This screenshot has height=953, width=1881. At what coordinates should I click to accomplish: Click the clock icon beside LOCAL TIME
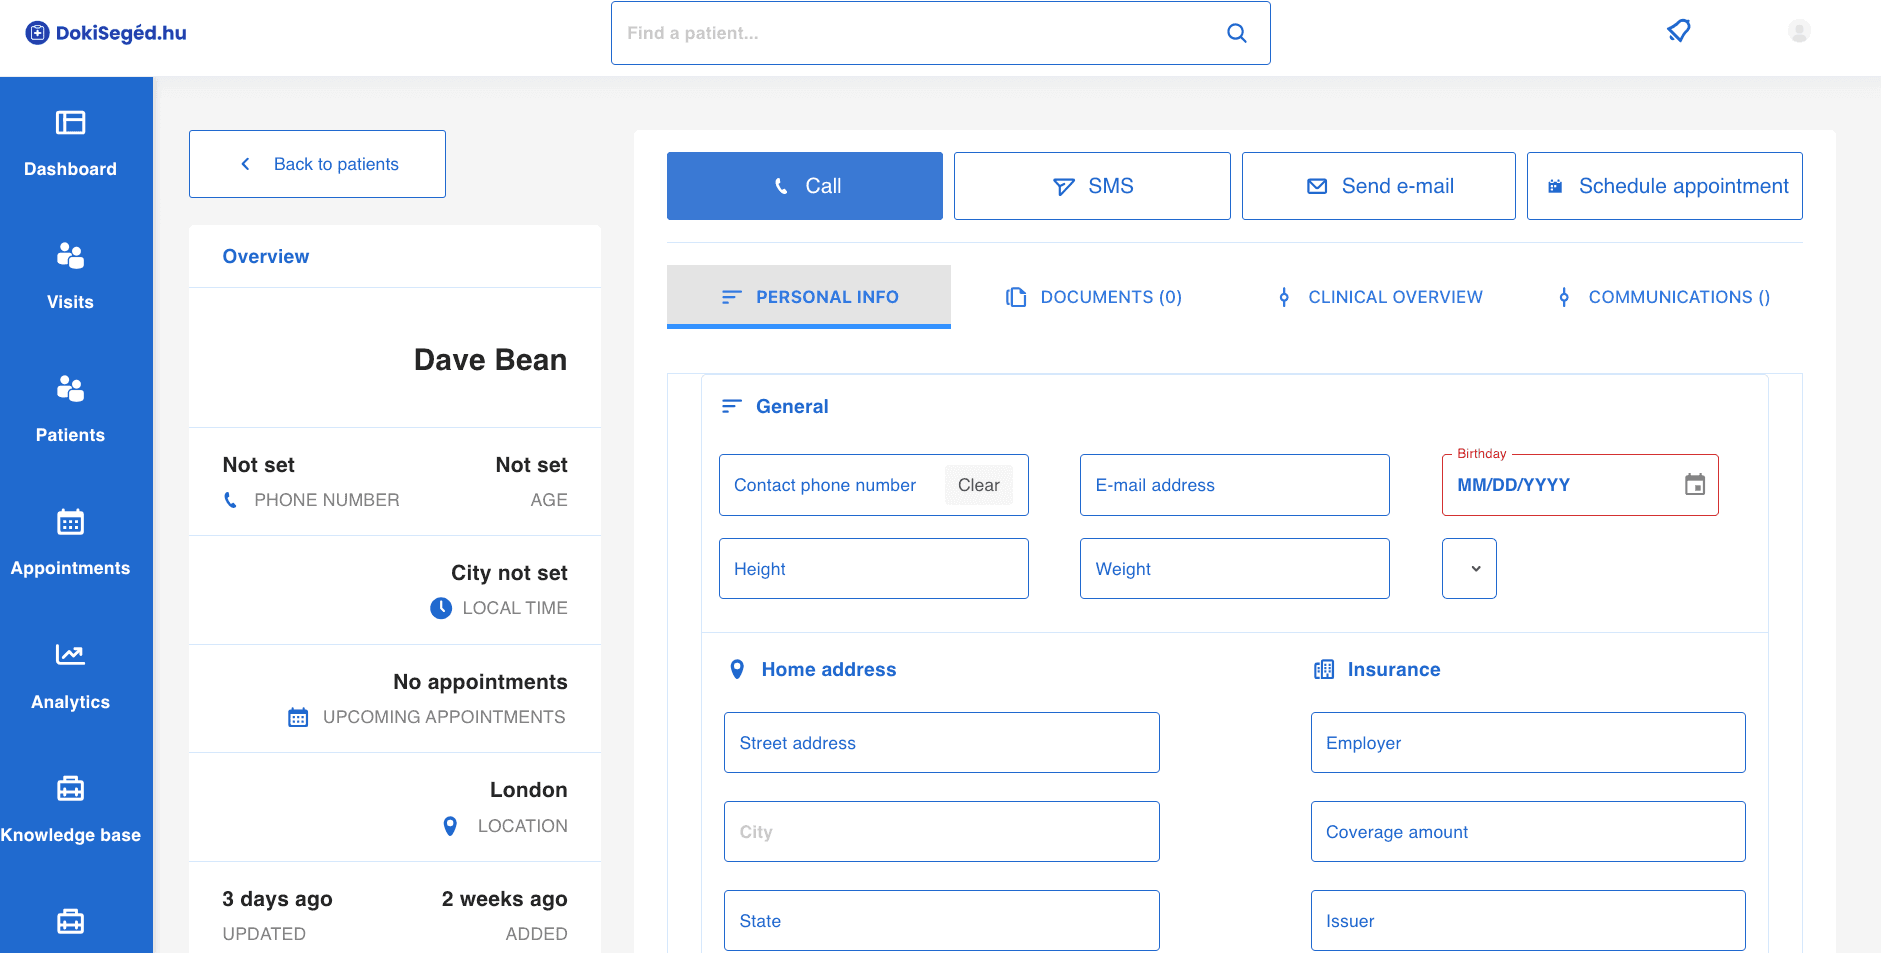click(x=441, y=608)
